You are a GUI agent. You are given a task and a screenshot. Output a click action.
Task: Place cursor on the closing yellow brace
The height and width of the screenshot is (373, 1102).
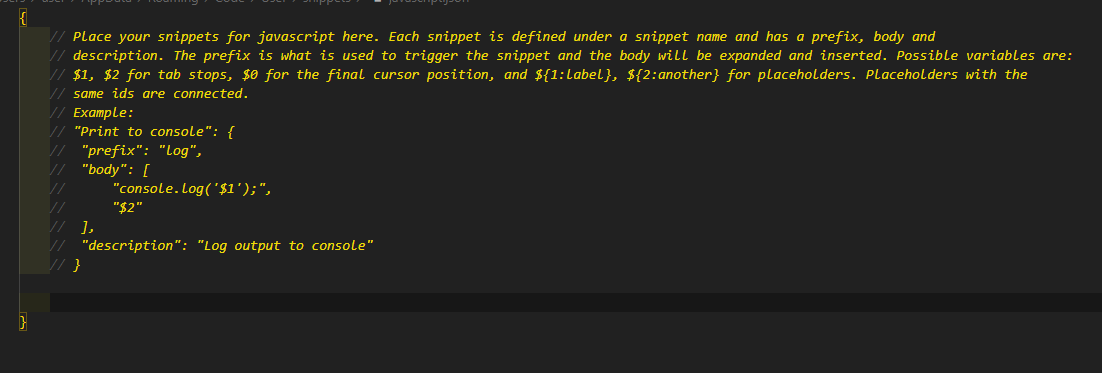[x=23, y=322]
